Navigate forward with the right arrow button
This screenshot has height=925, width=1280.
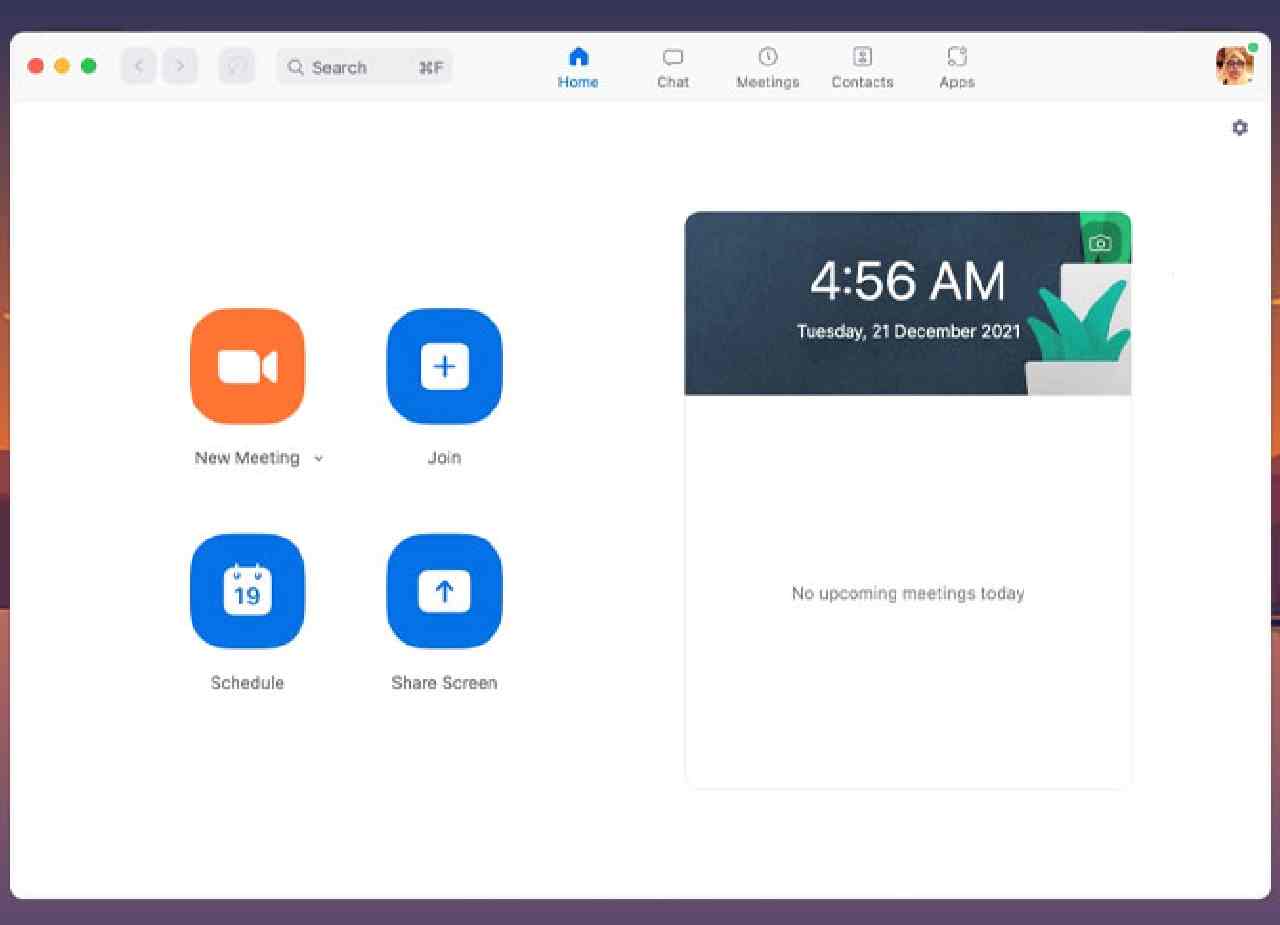(180, 67)
